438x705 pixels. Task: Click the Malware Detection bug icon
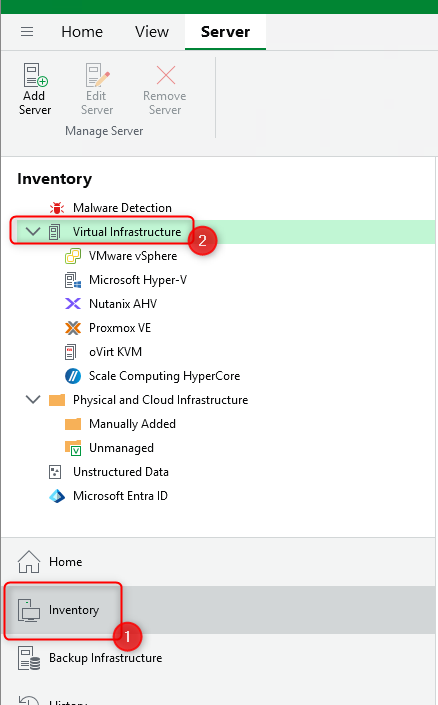[57, 208]
